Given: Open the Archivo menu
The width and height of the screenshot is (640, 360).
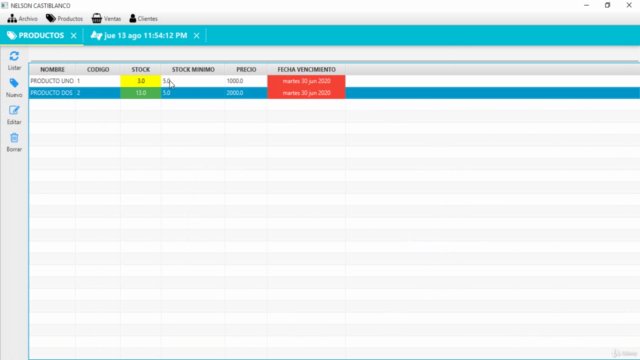Looking at the screenshot, I should (x=22, y=18).
